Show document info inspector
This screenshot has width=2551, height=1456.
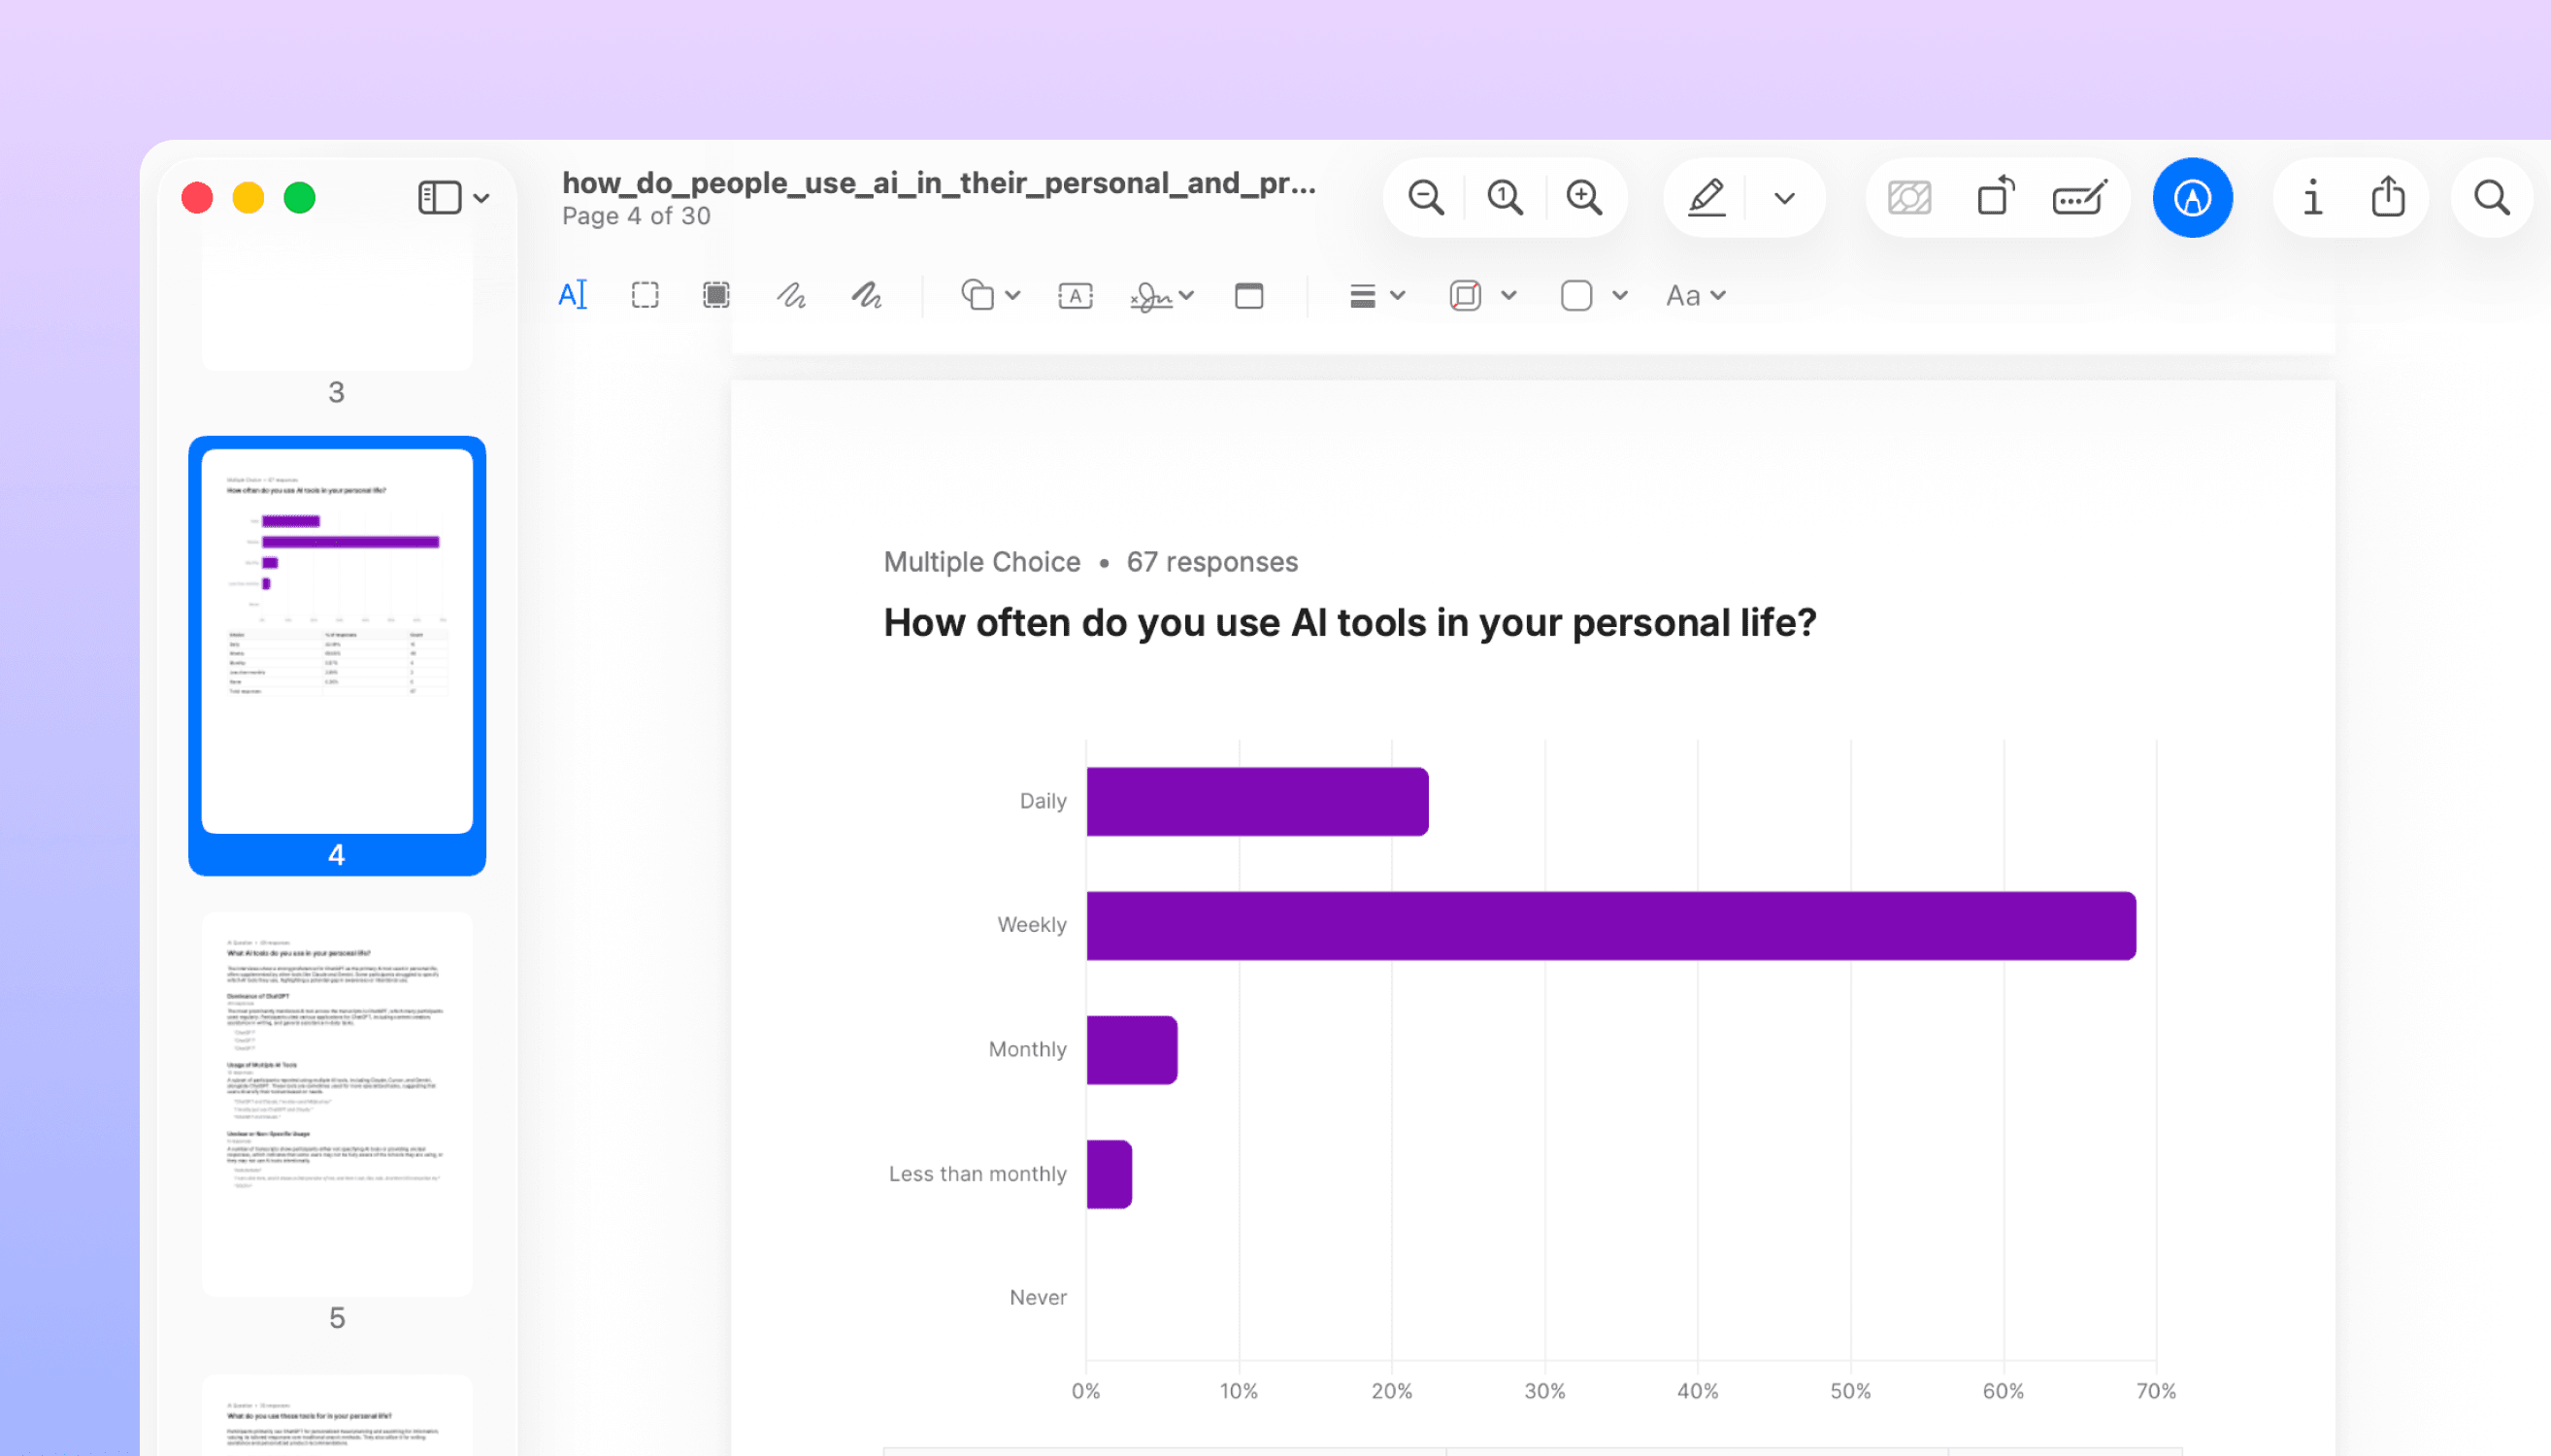click(2311, 197)
